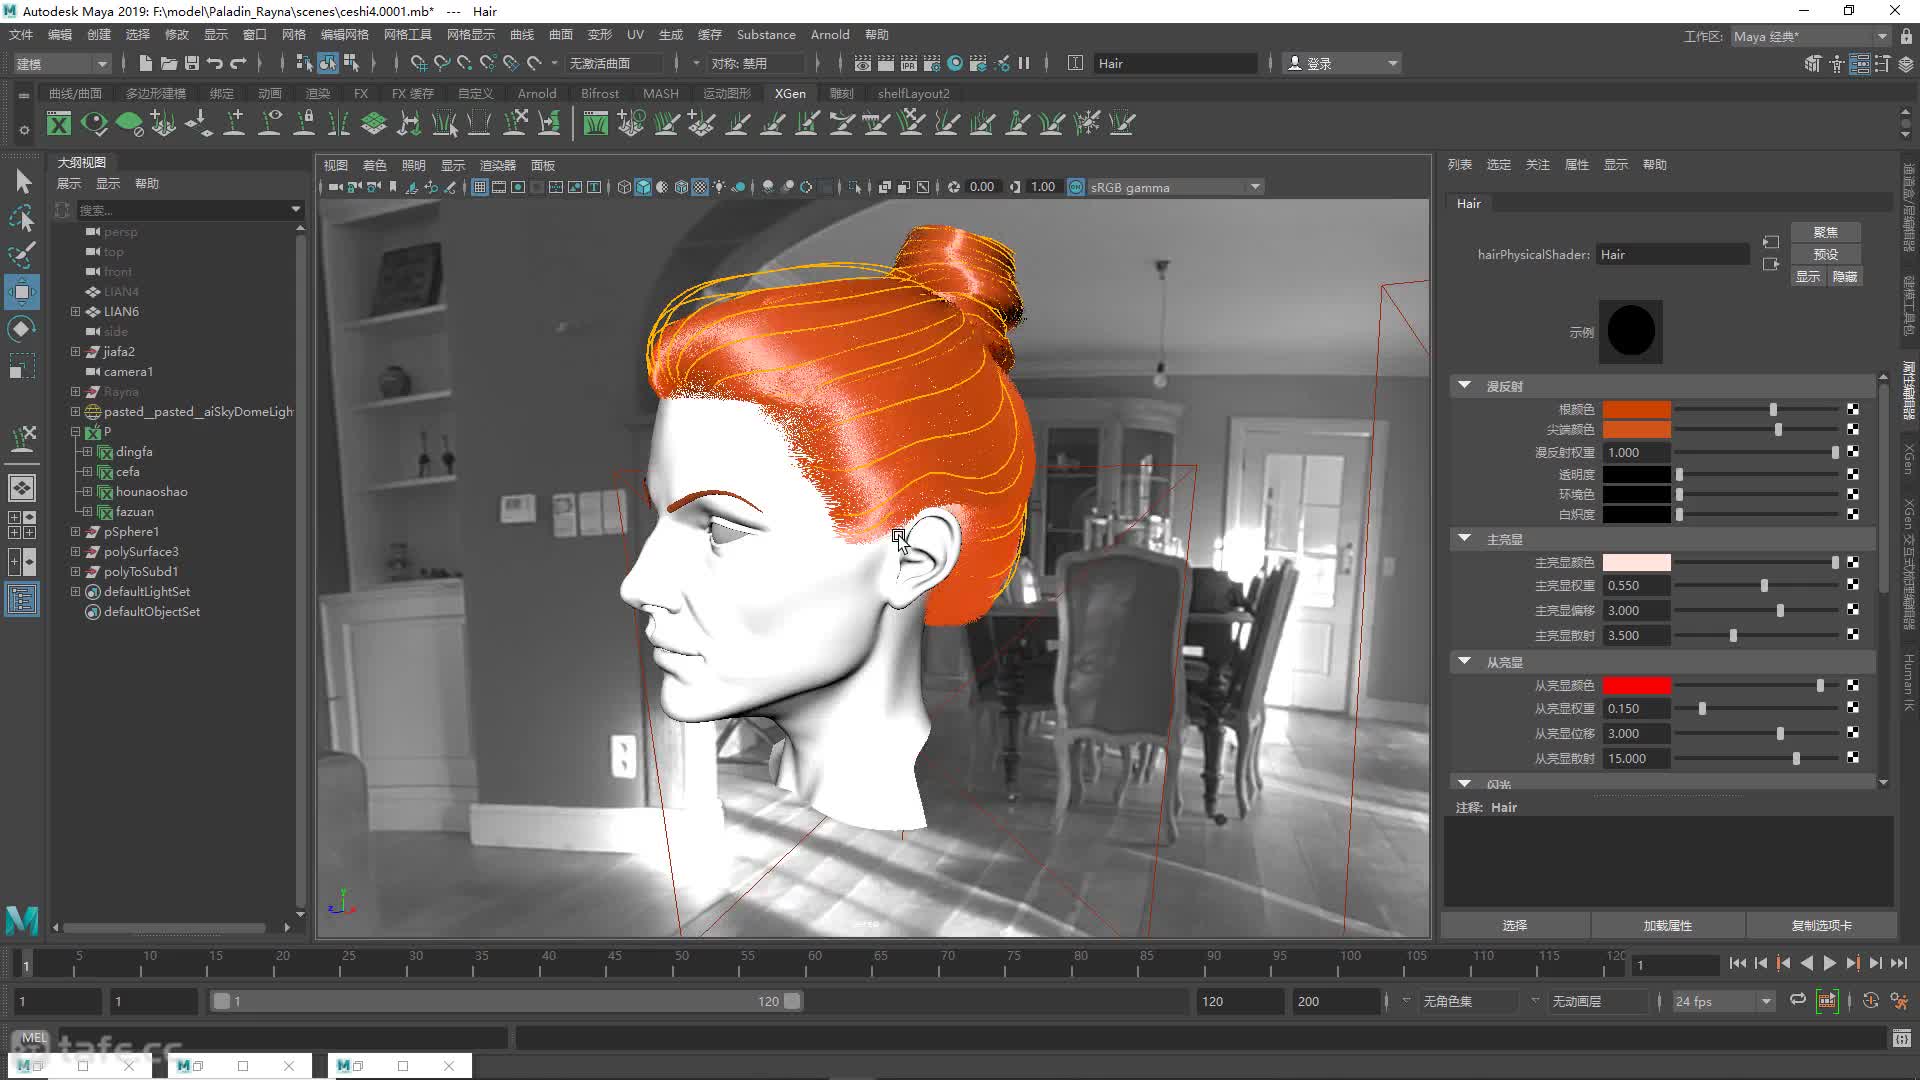Screen dimensions: 1920x1080
Task: Open the modeling menu set dropdown
Action: 62,63
